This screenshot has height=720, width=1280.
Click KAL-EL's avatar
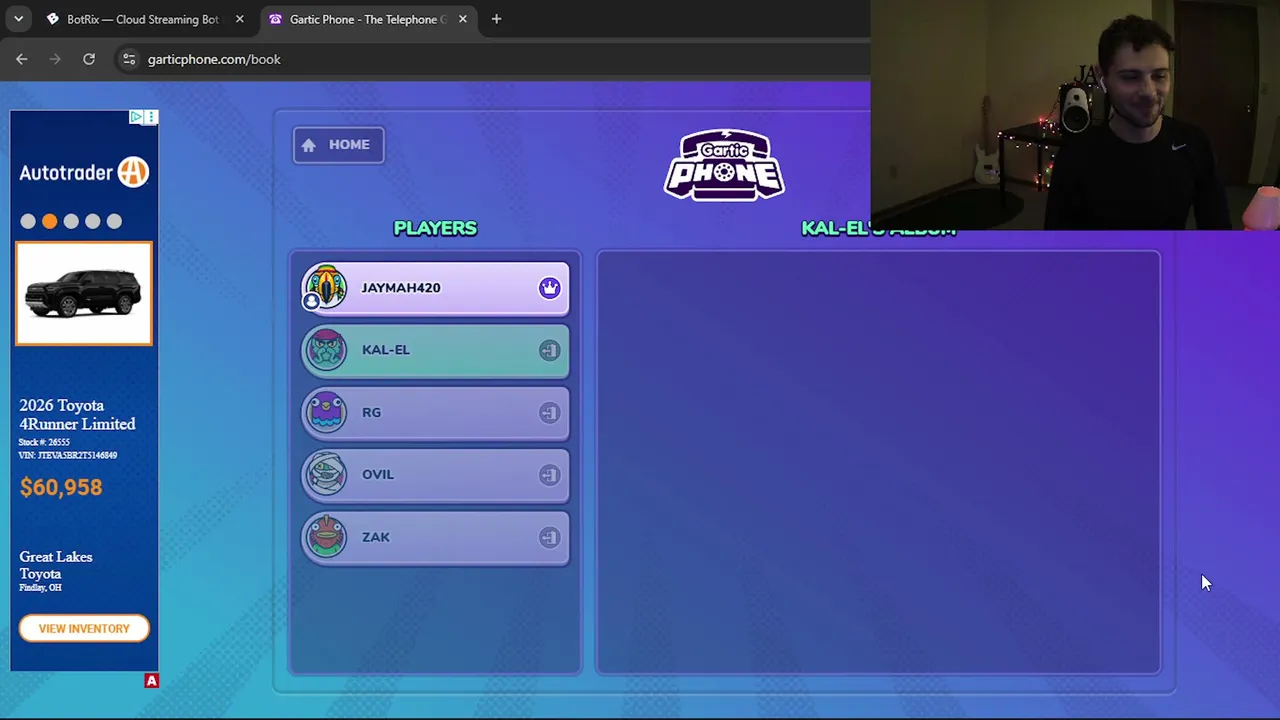(326, 350)
